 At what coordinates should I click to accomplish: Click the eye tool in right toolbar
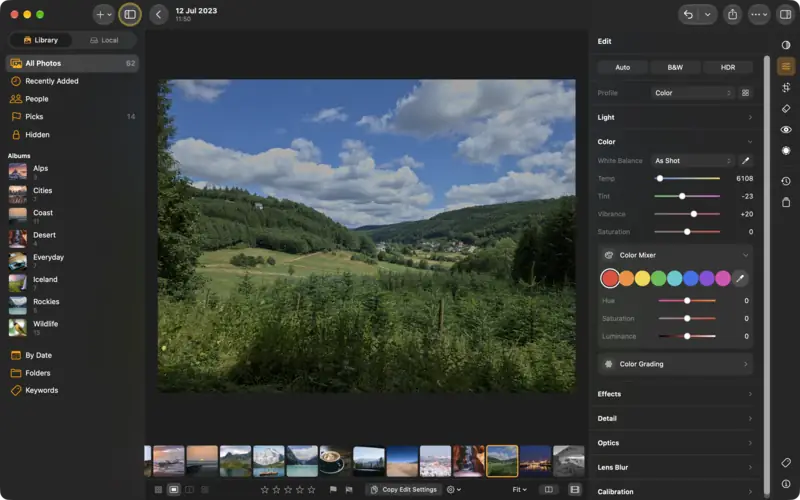click(786, 130)
